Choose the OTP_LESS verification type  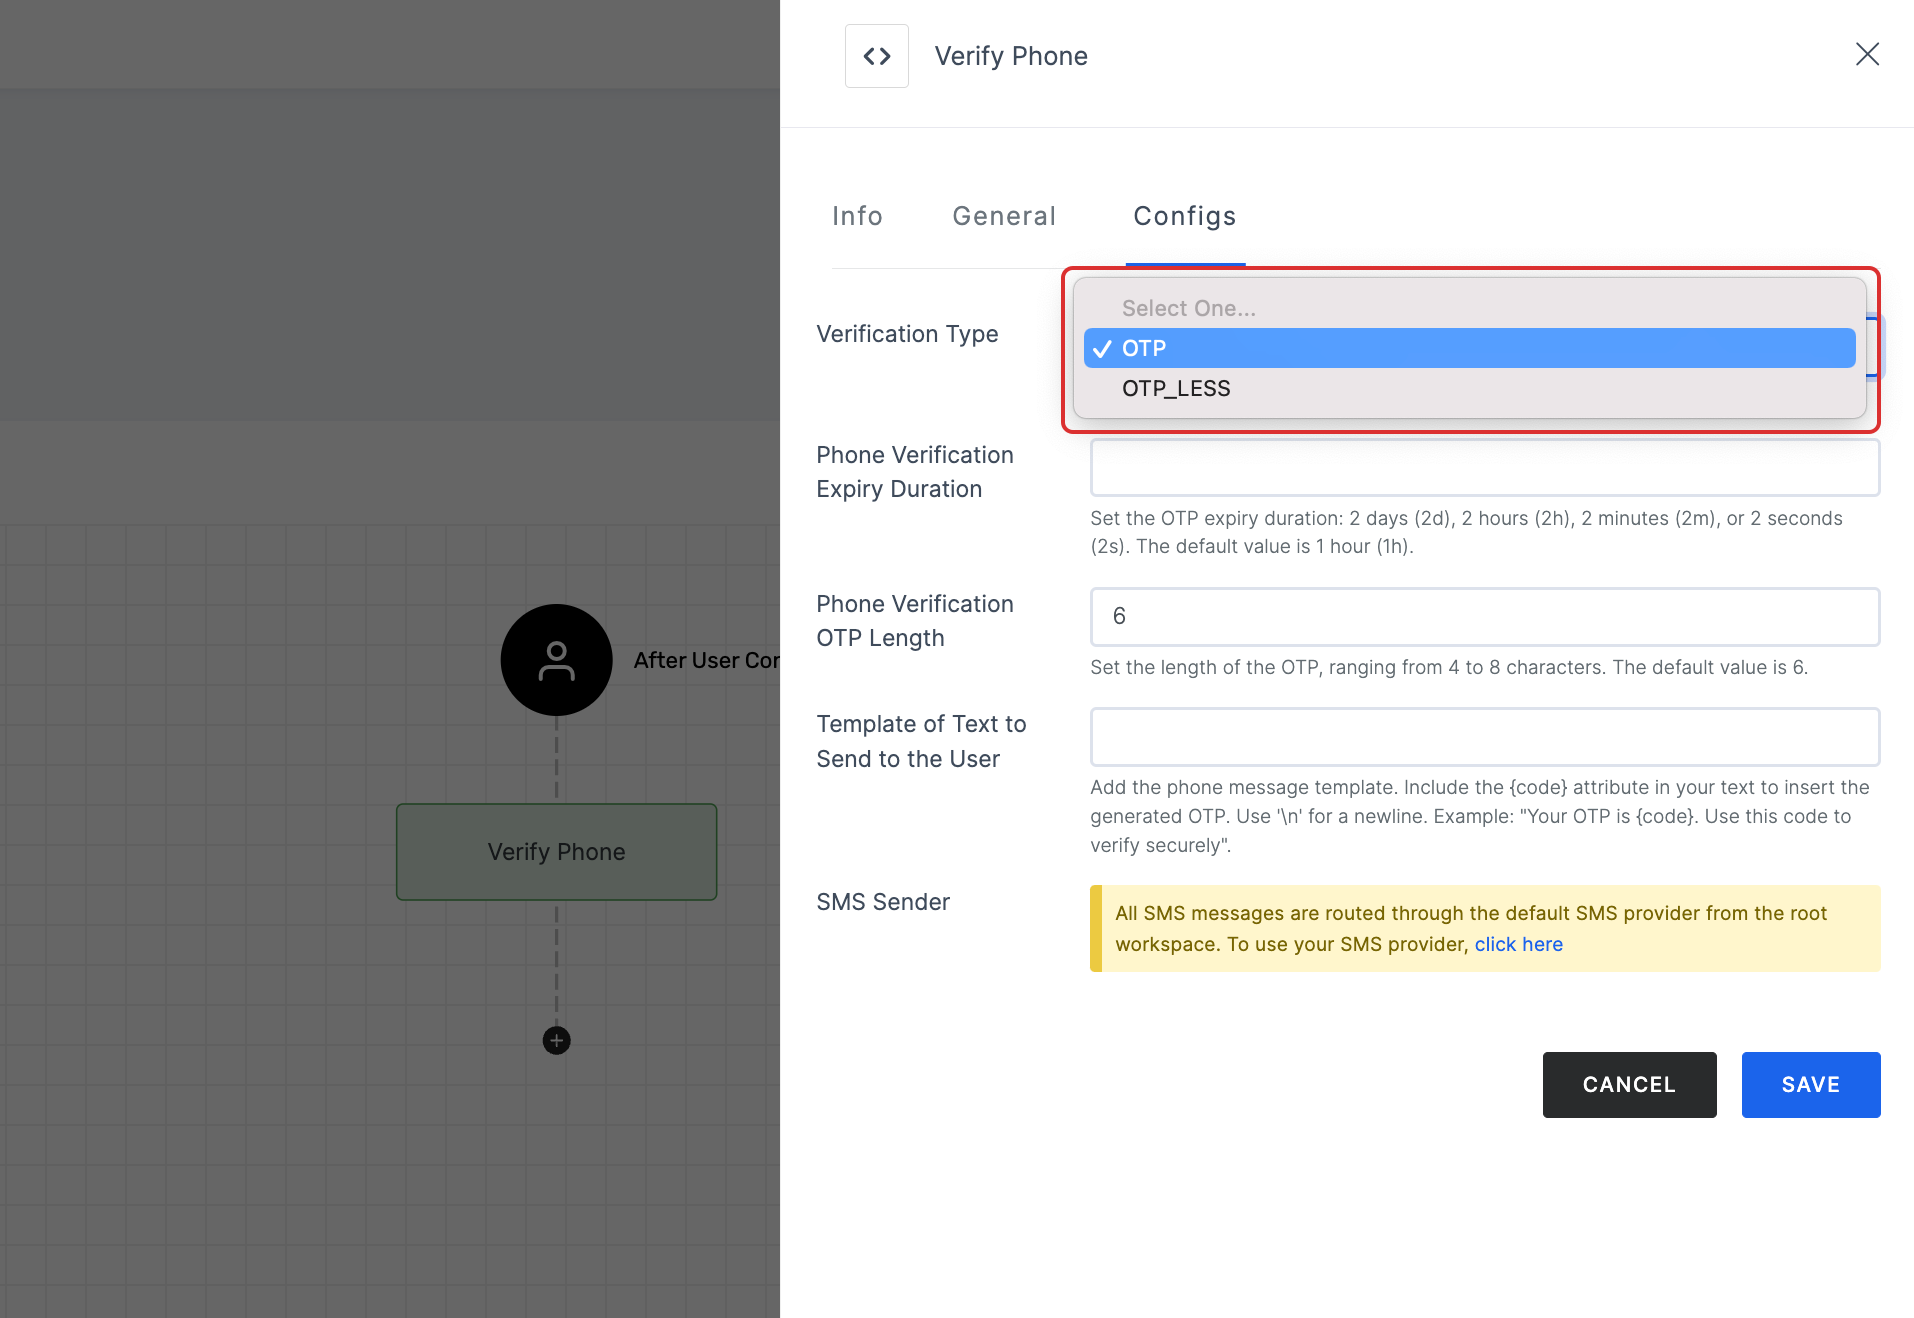point(1469,388)
